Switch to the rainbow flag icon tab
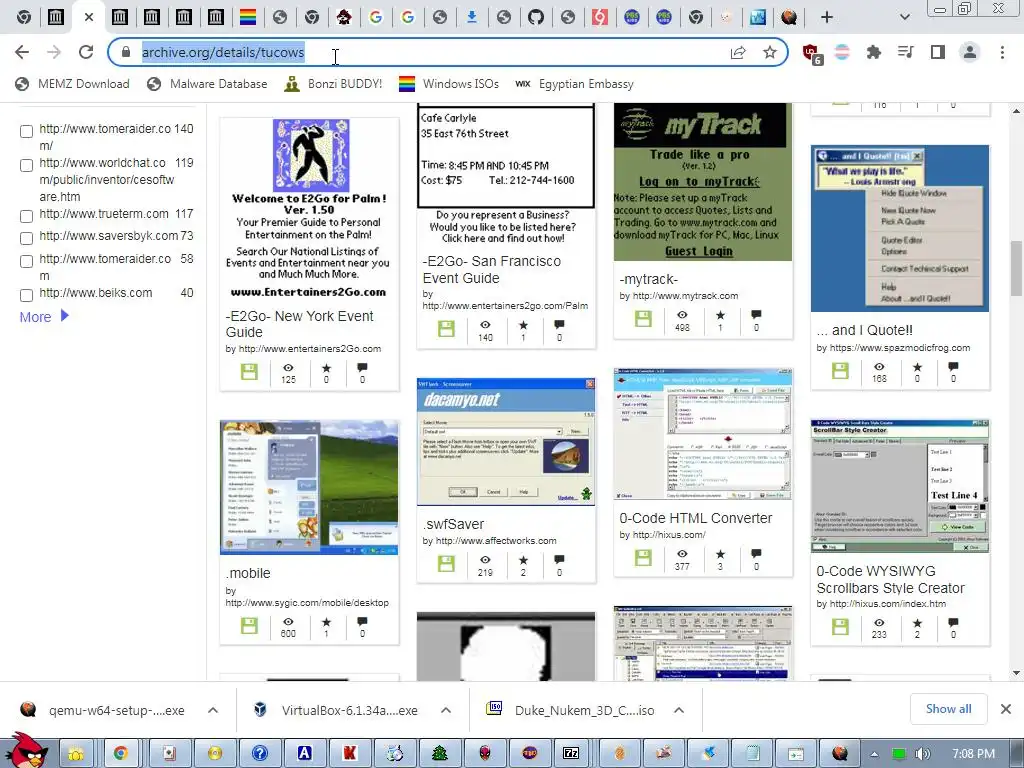The height and width of the screenshot is (768, 1024). click(248, 18)
